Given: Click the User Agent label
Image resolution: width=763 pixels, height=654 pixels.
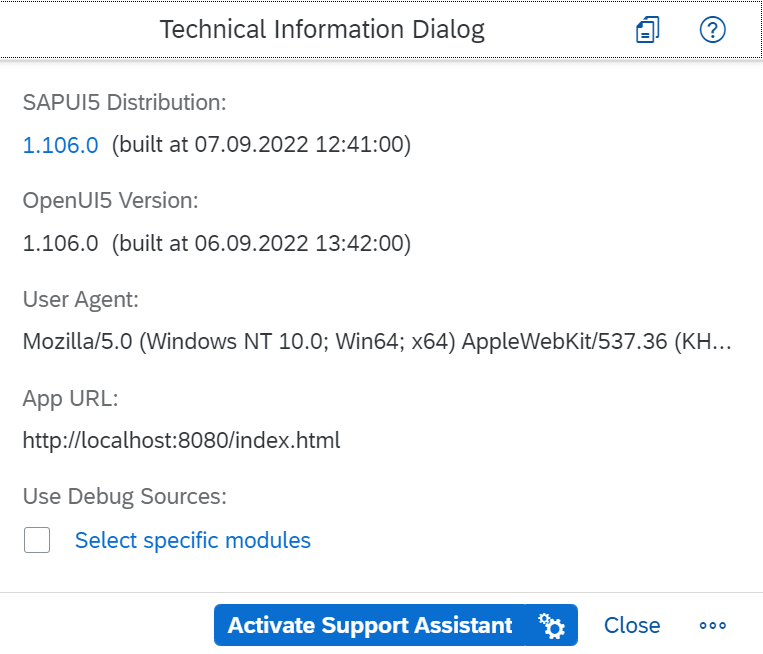Looking at the screenshot, I should (81, 300).
